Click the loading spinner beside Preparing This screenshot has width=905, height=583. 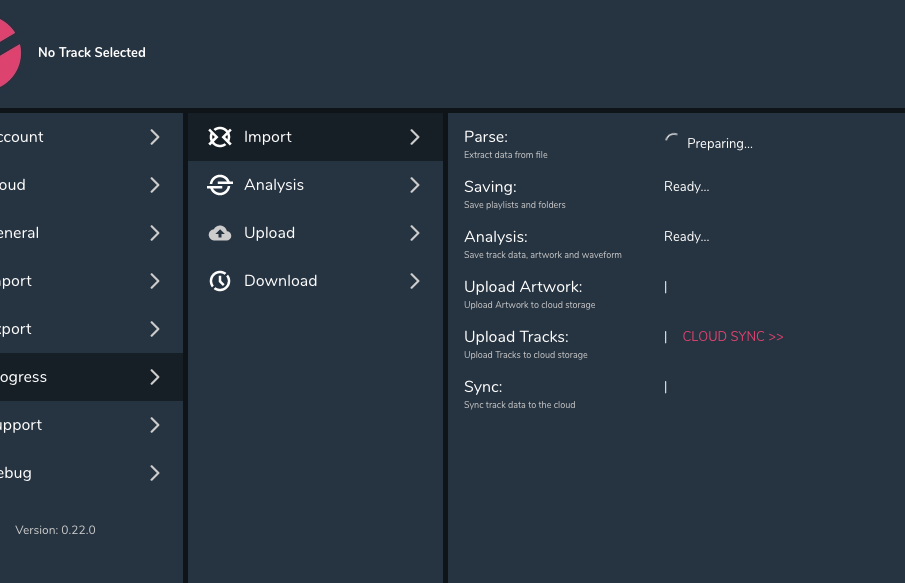tap(673, 141)
